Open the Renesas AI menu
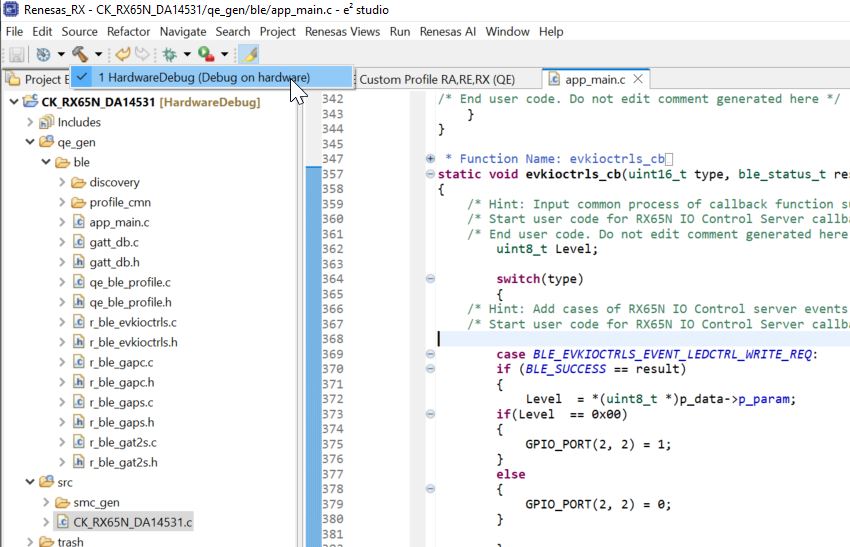The height and width of the screenshot is (547, 850). tap(448, 31)
